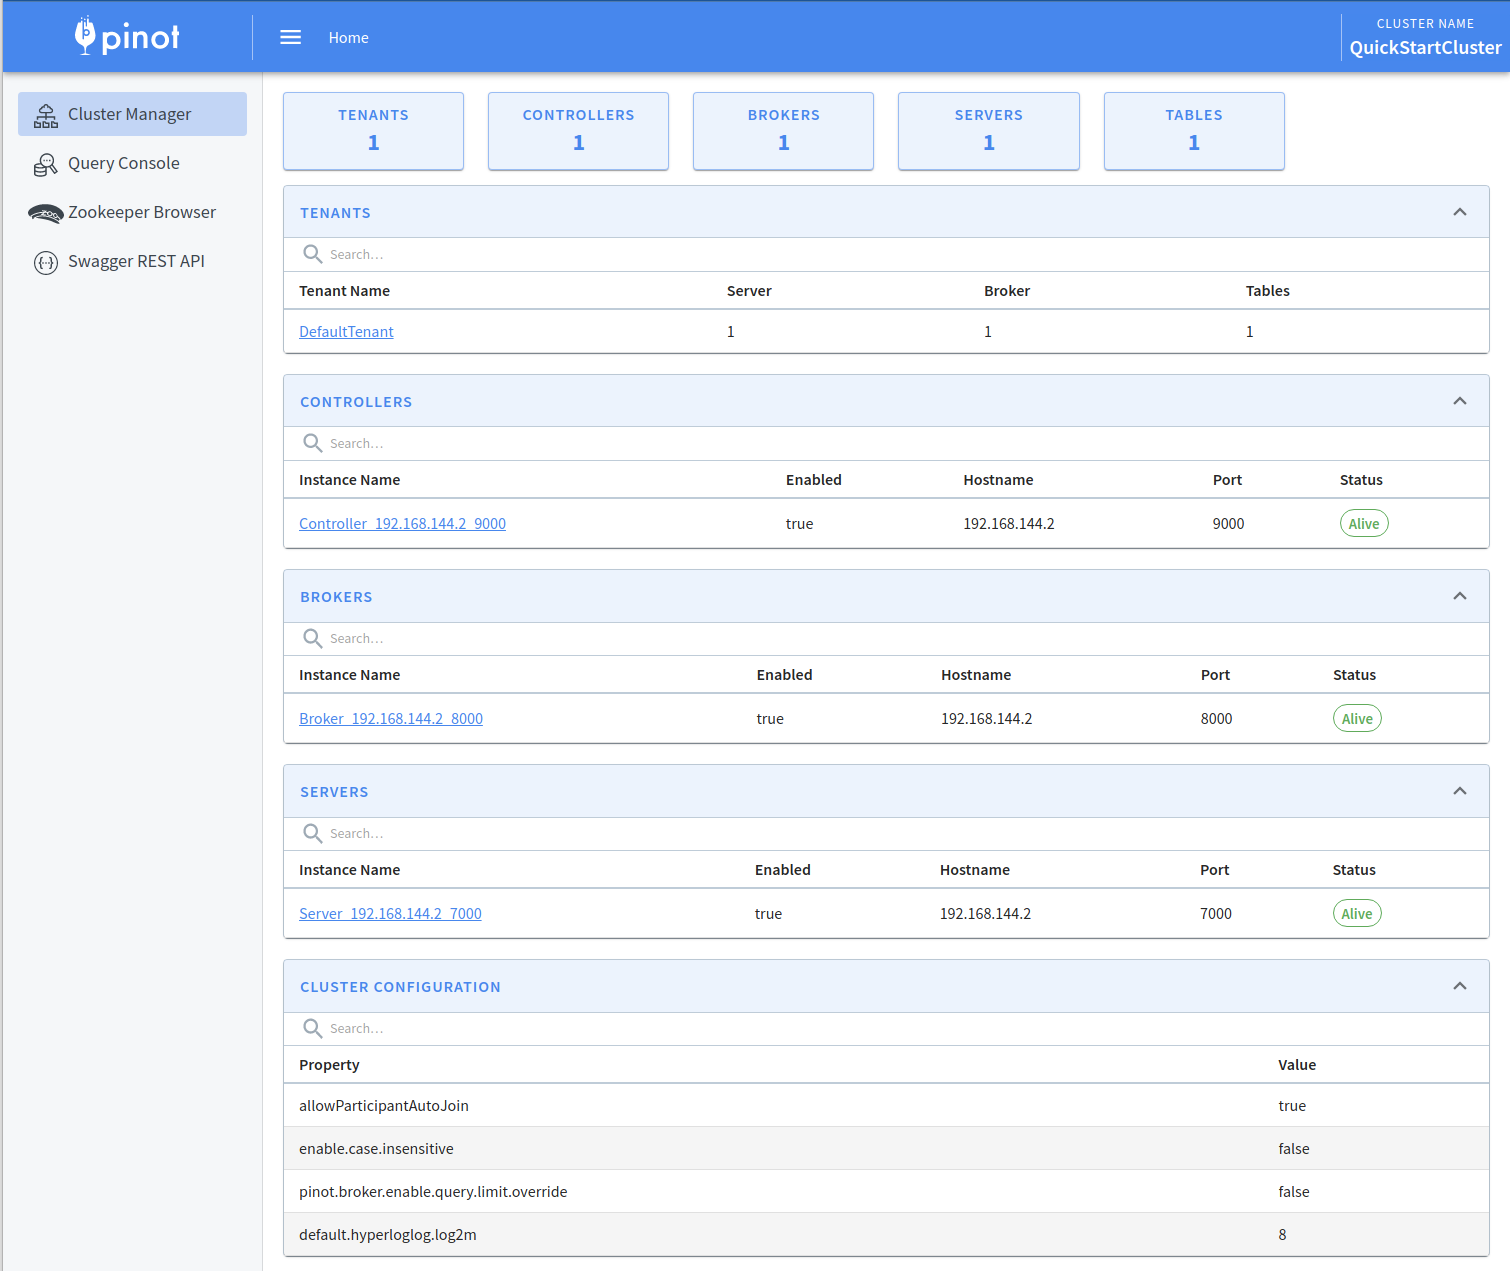Click the Tables count card
The image size is (1510, 1271).
(1193, 131)
